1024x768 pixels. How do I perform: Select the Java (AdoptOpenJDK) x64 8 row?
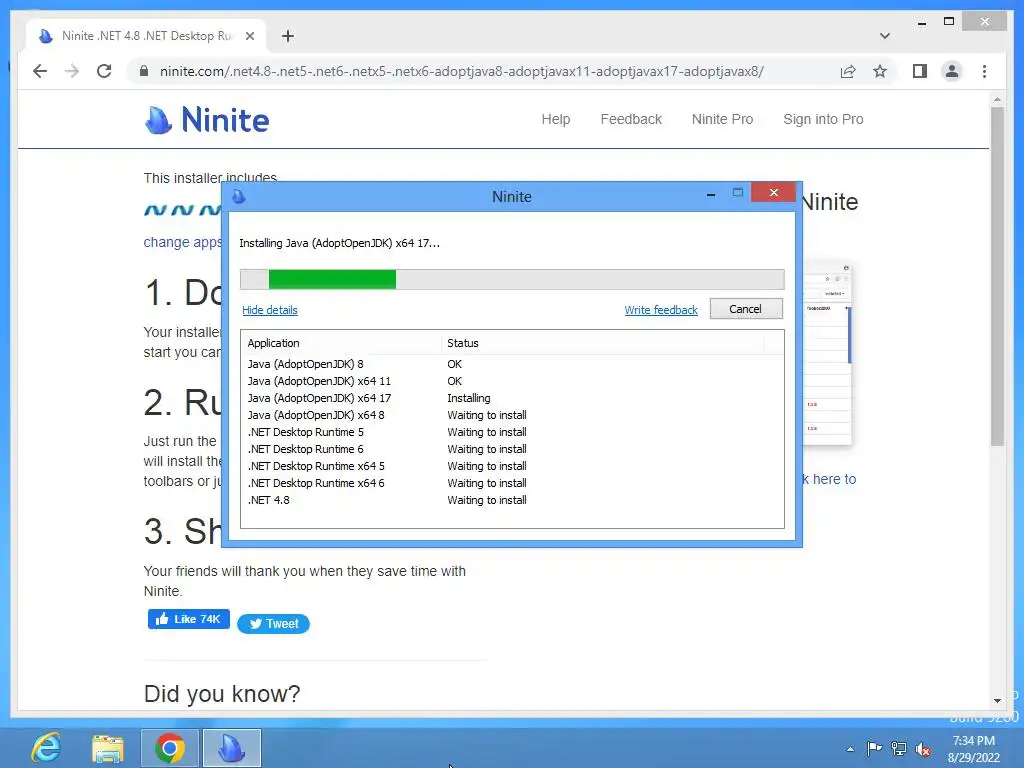coord(512,415)
